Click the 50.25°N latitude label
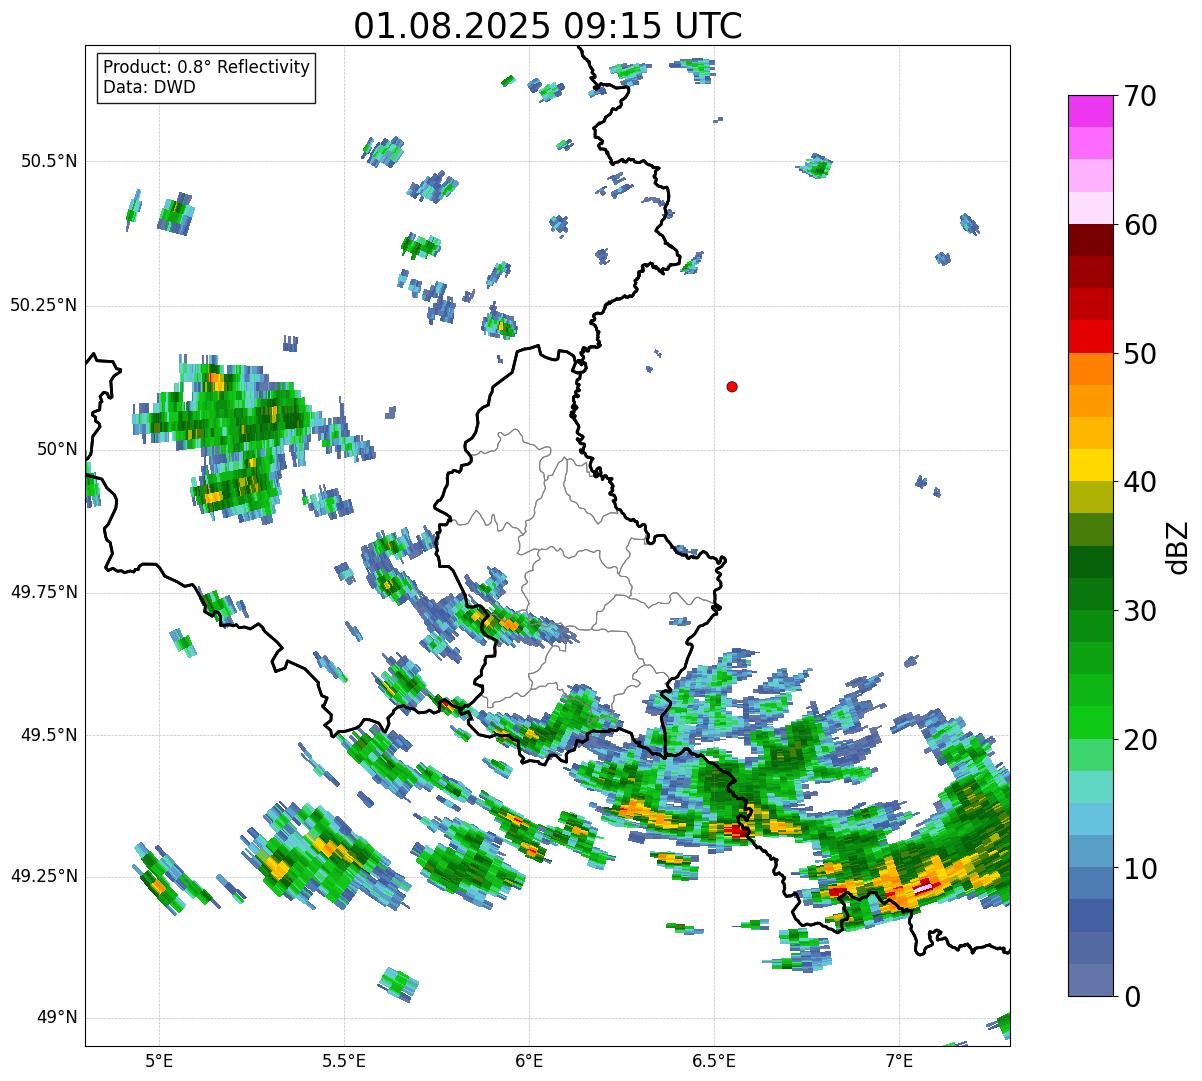The height and width of the screenshot is (1081, 1202). click(x=43, y=305)
